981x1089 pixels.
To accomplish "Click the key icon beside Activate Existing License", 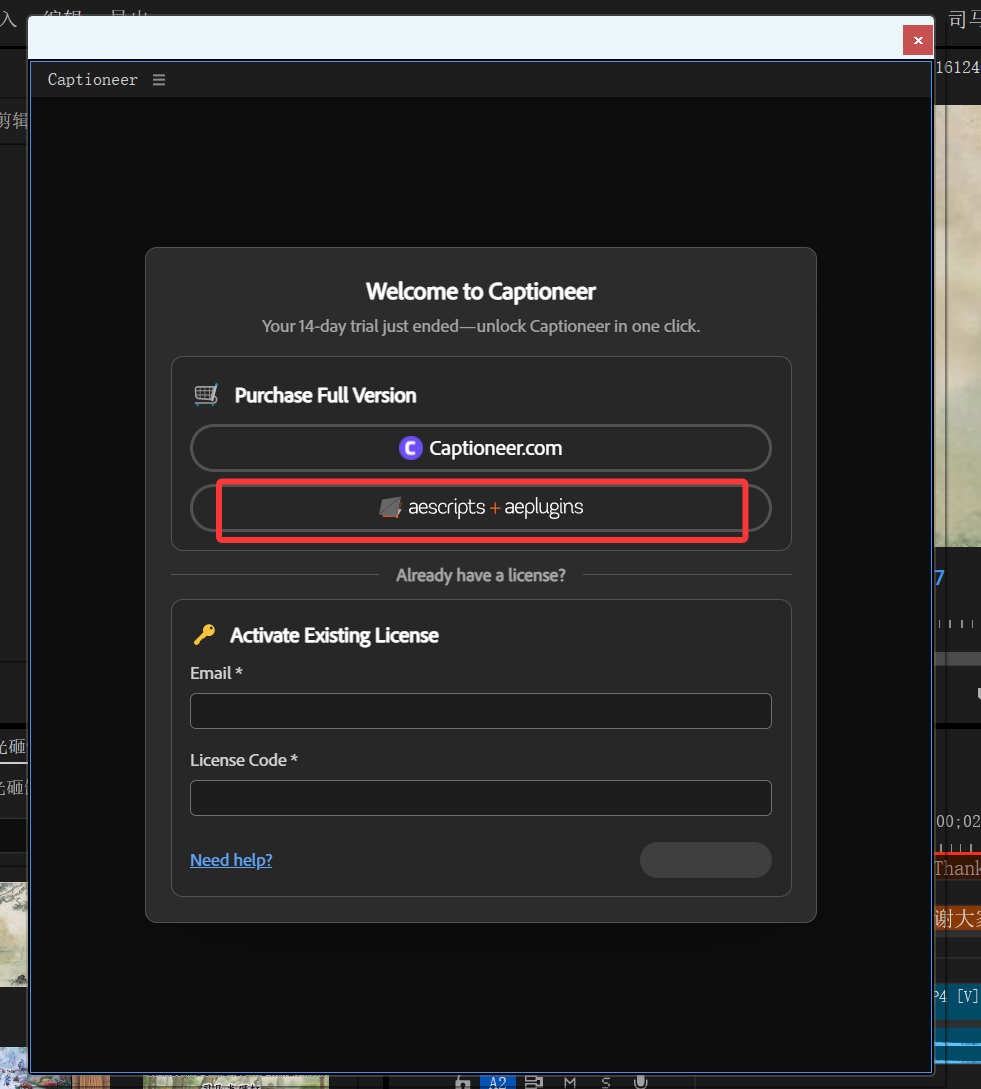I will pos(205,635).
